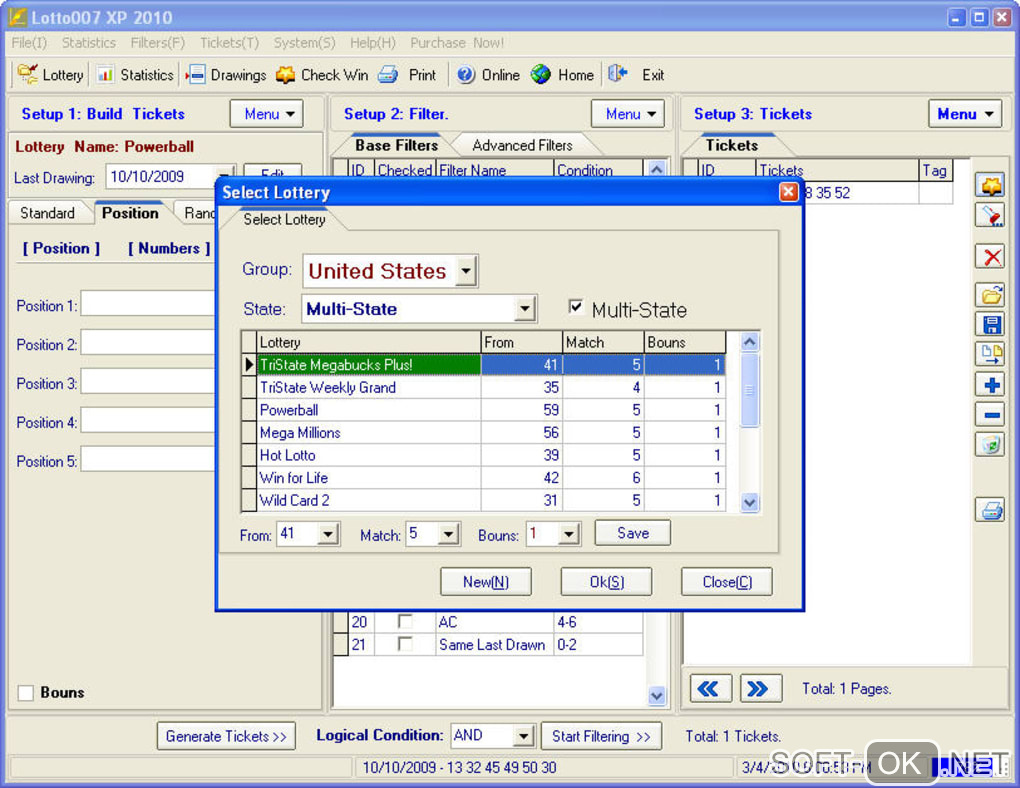Open the Help menu
This screenshot has width=1020, height=788.
(x=373, y=43)
